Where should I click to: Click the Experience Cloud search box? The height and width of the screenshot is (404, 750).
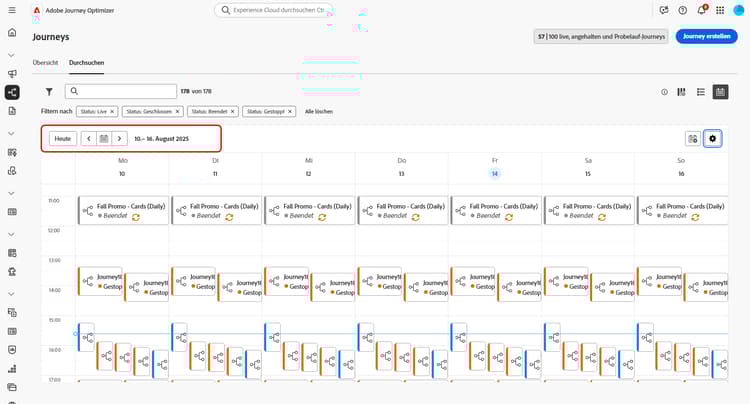(274, 10)
